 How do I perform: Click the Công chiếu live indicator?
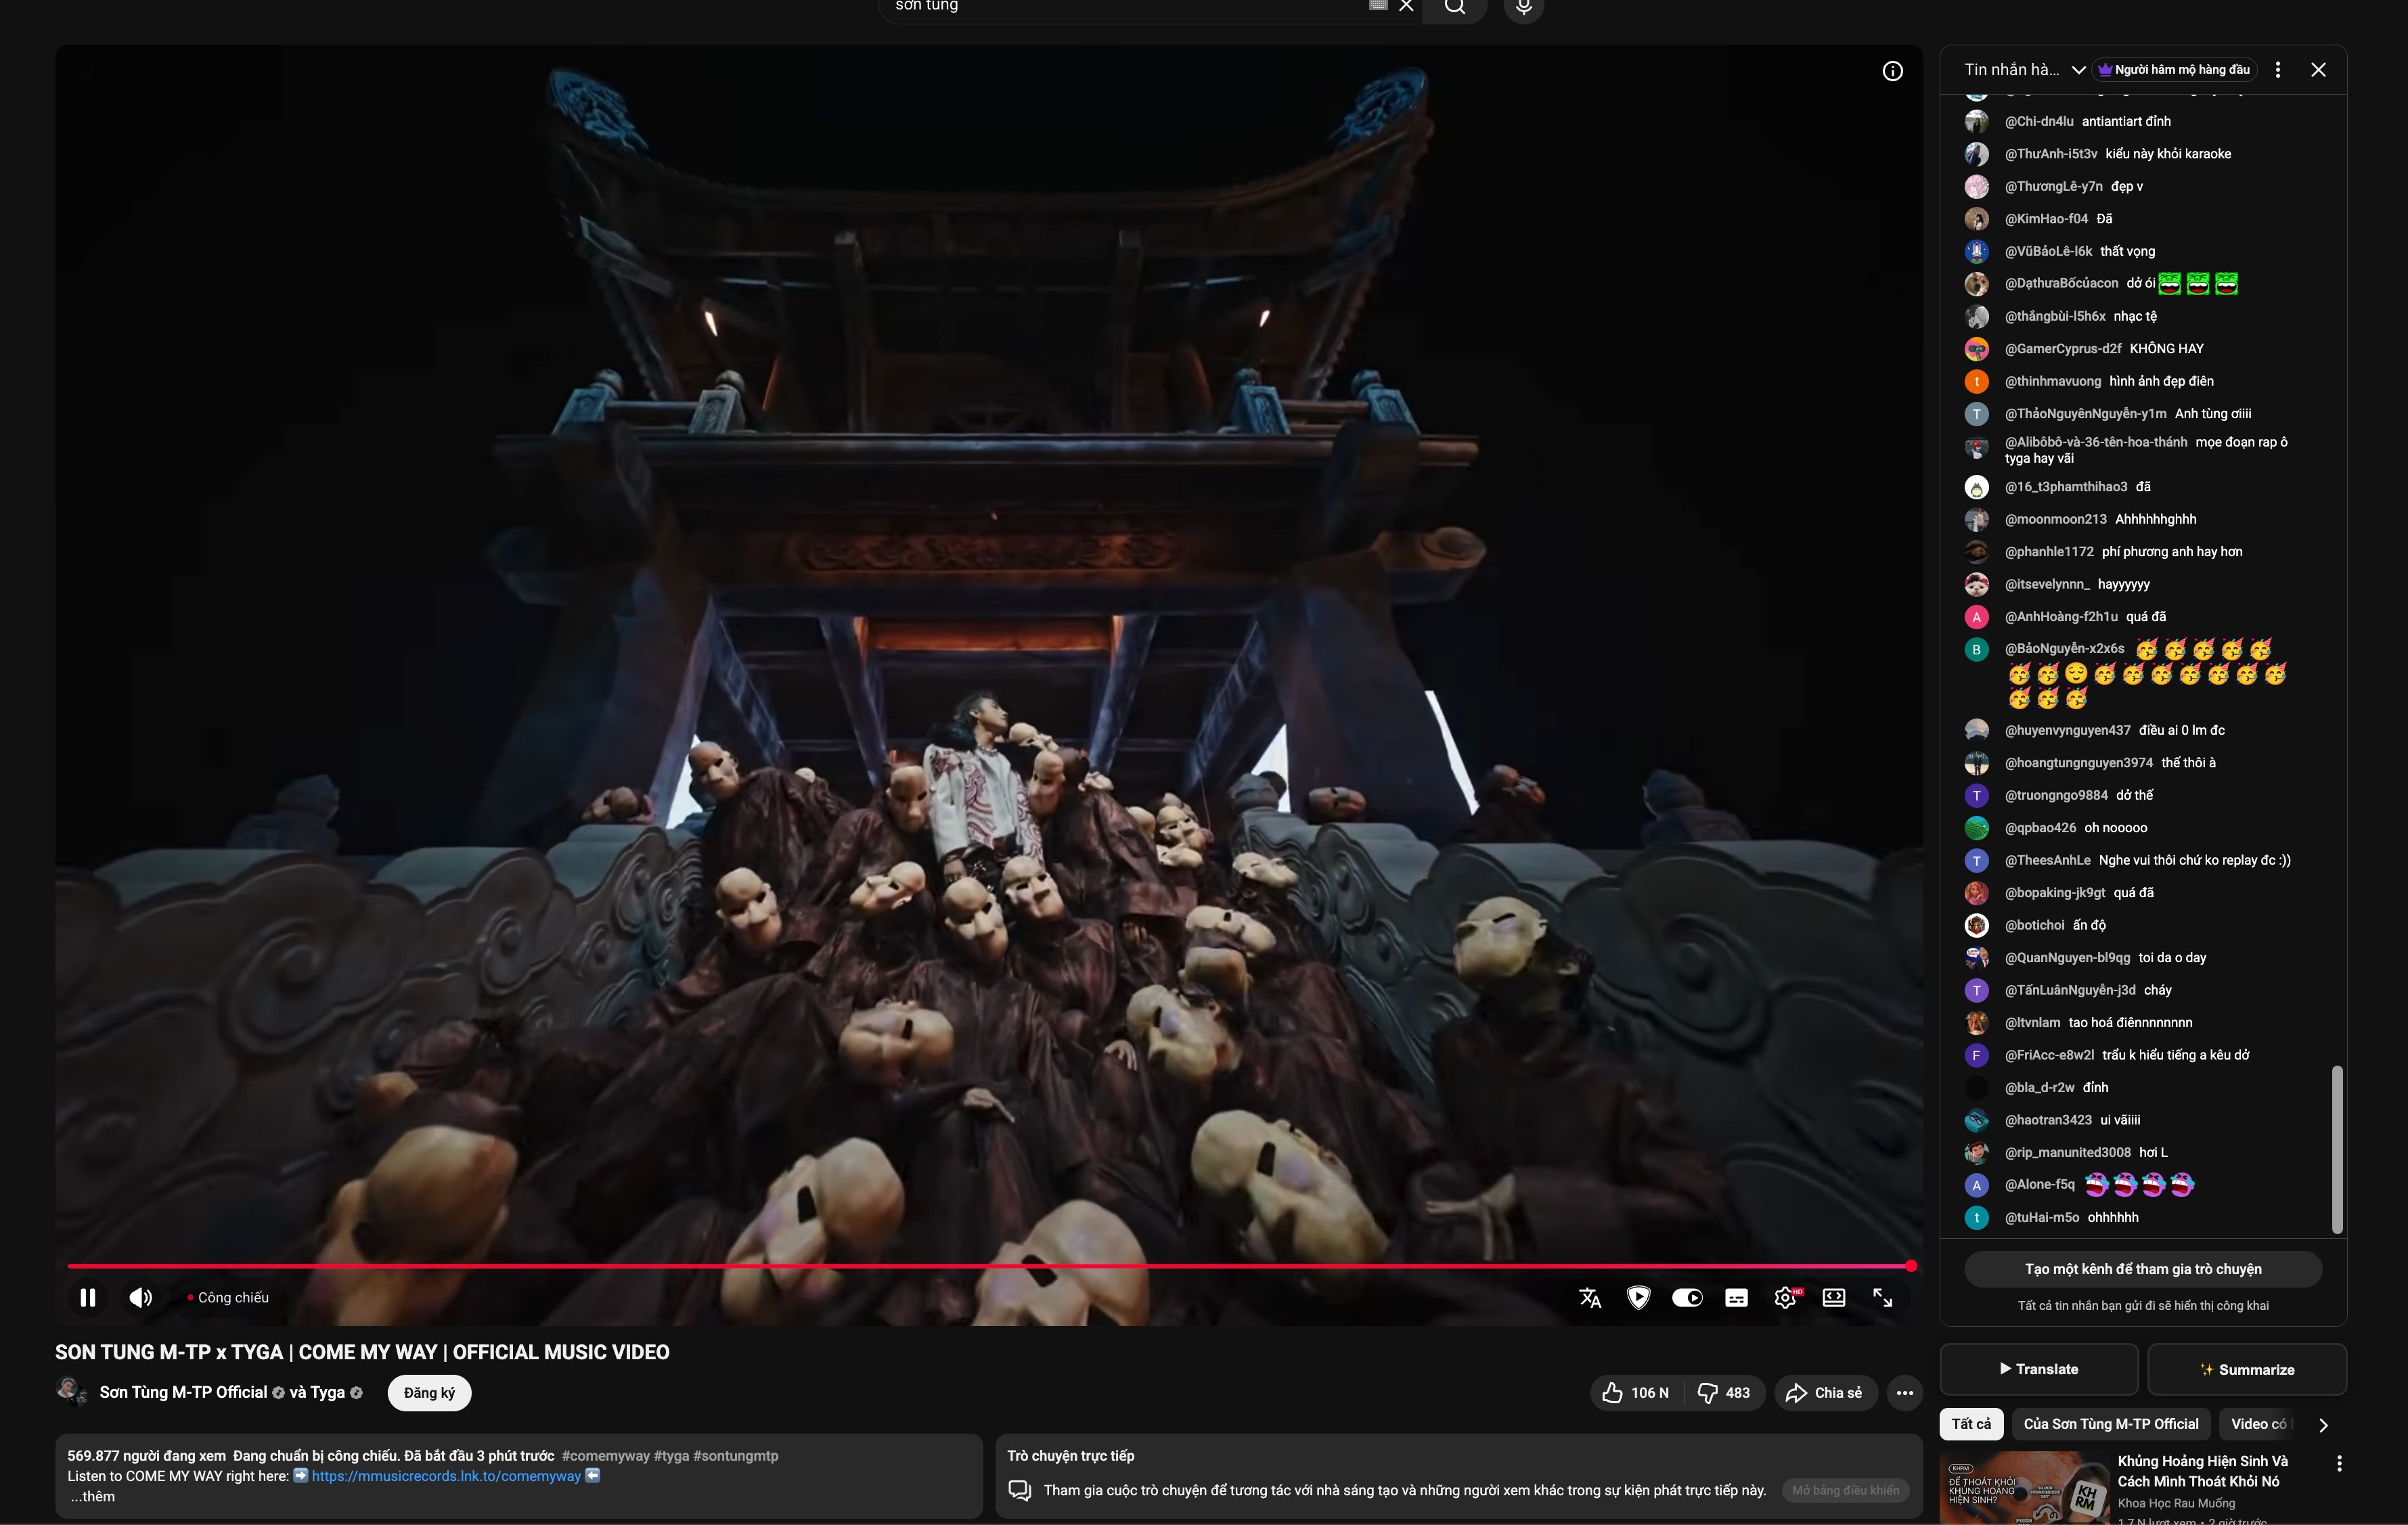(228, 1297)
